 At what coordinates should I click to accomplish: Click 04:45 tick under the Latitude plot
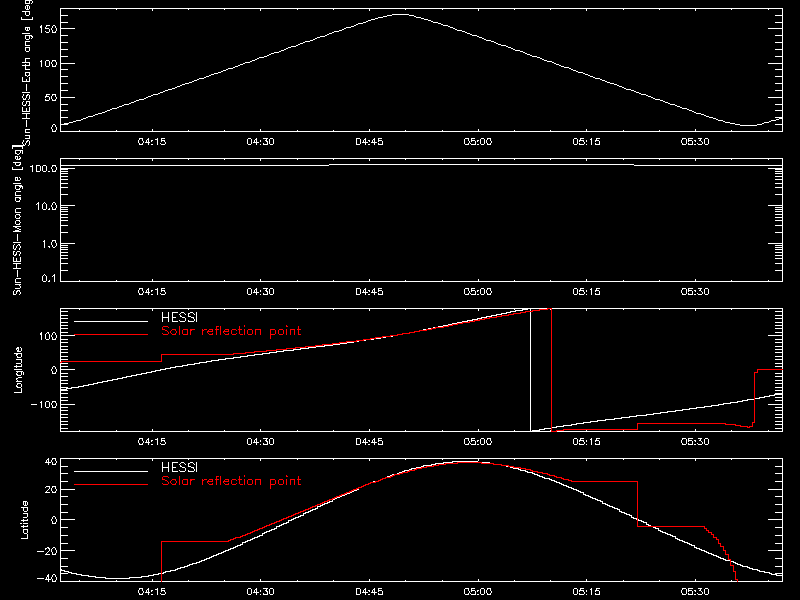click(x=369, y=592)
